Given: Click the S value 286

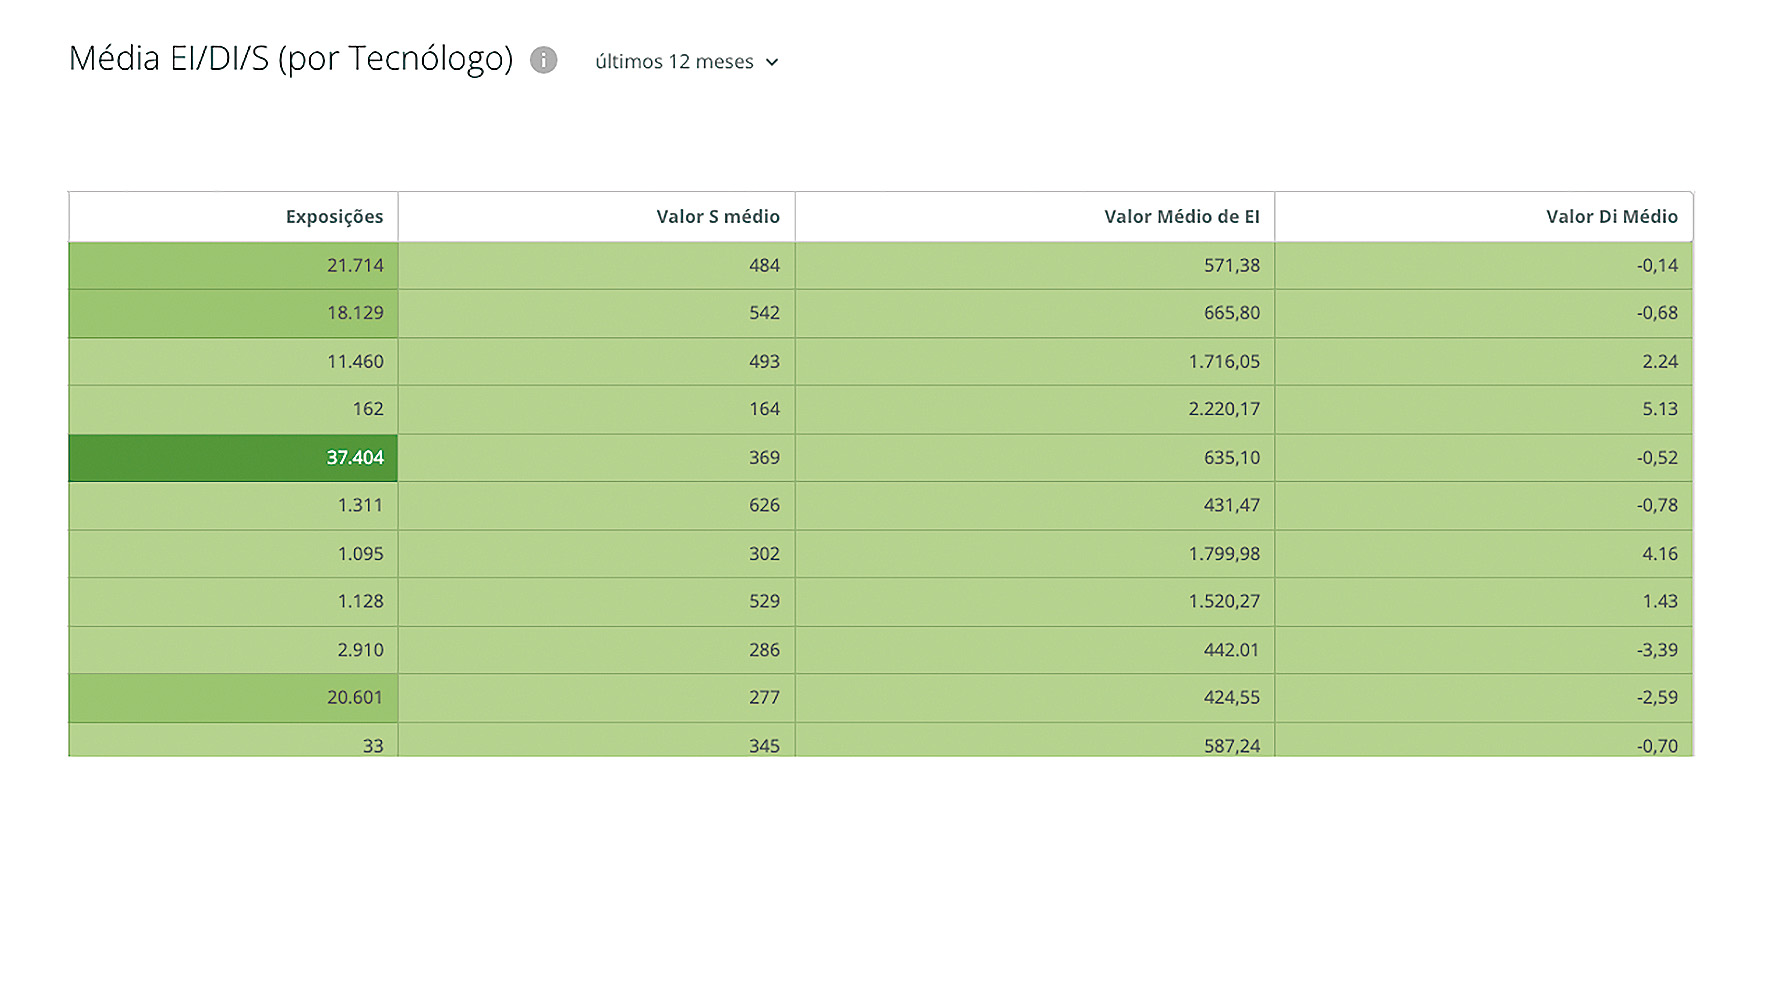Looking at the screenshot, I should (x=764, y=650).
